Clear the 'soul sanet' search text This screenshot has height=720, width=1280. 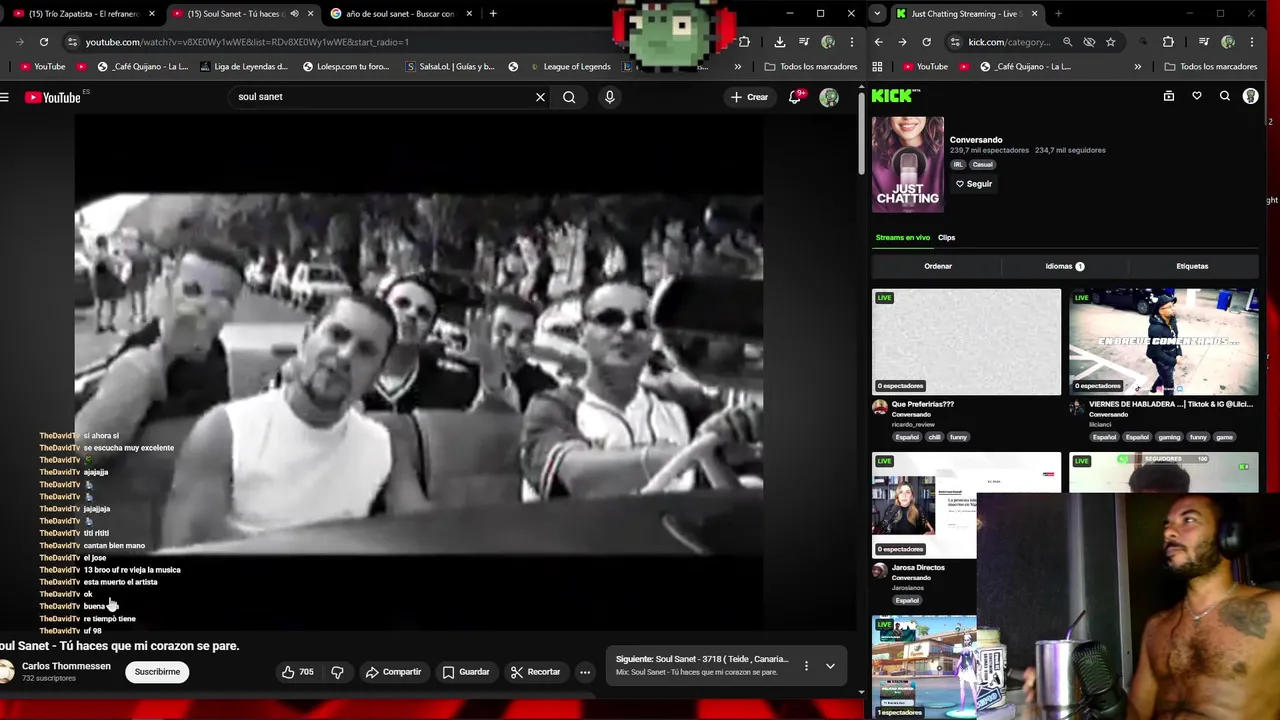click(540, 97)
